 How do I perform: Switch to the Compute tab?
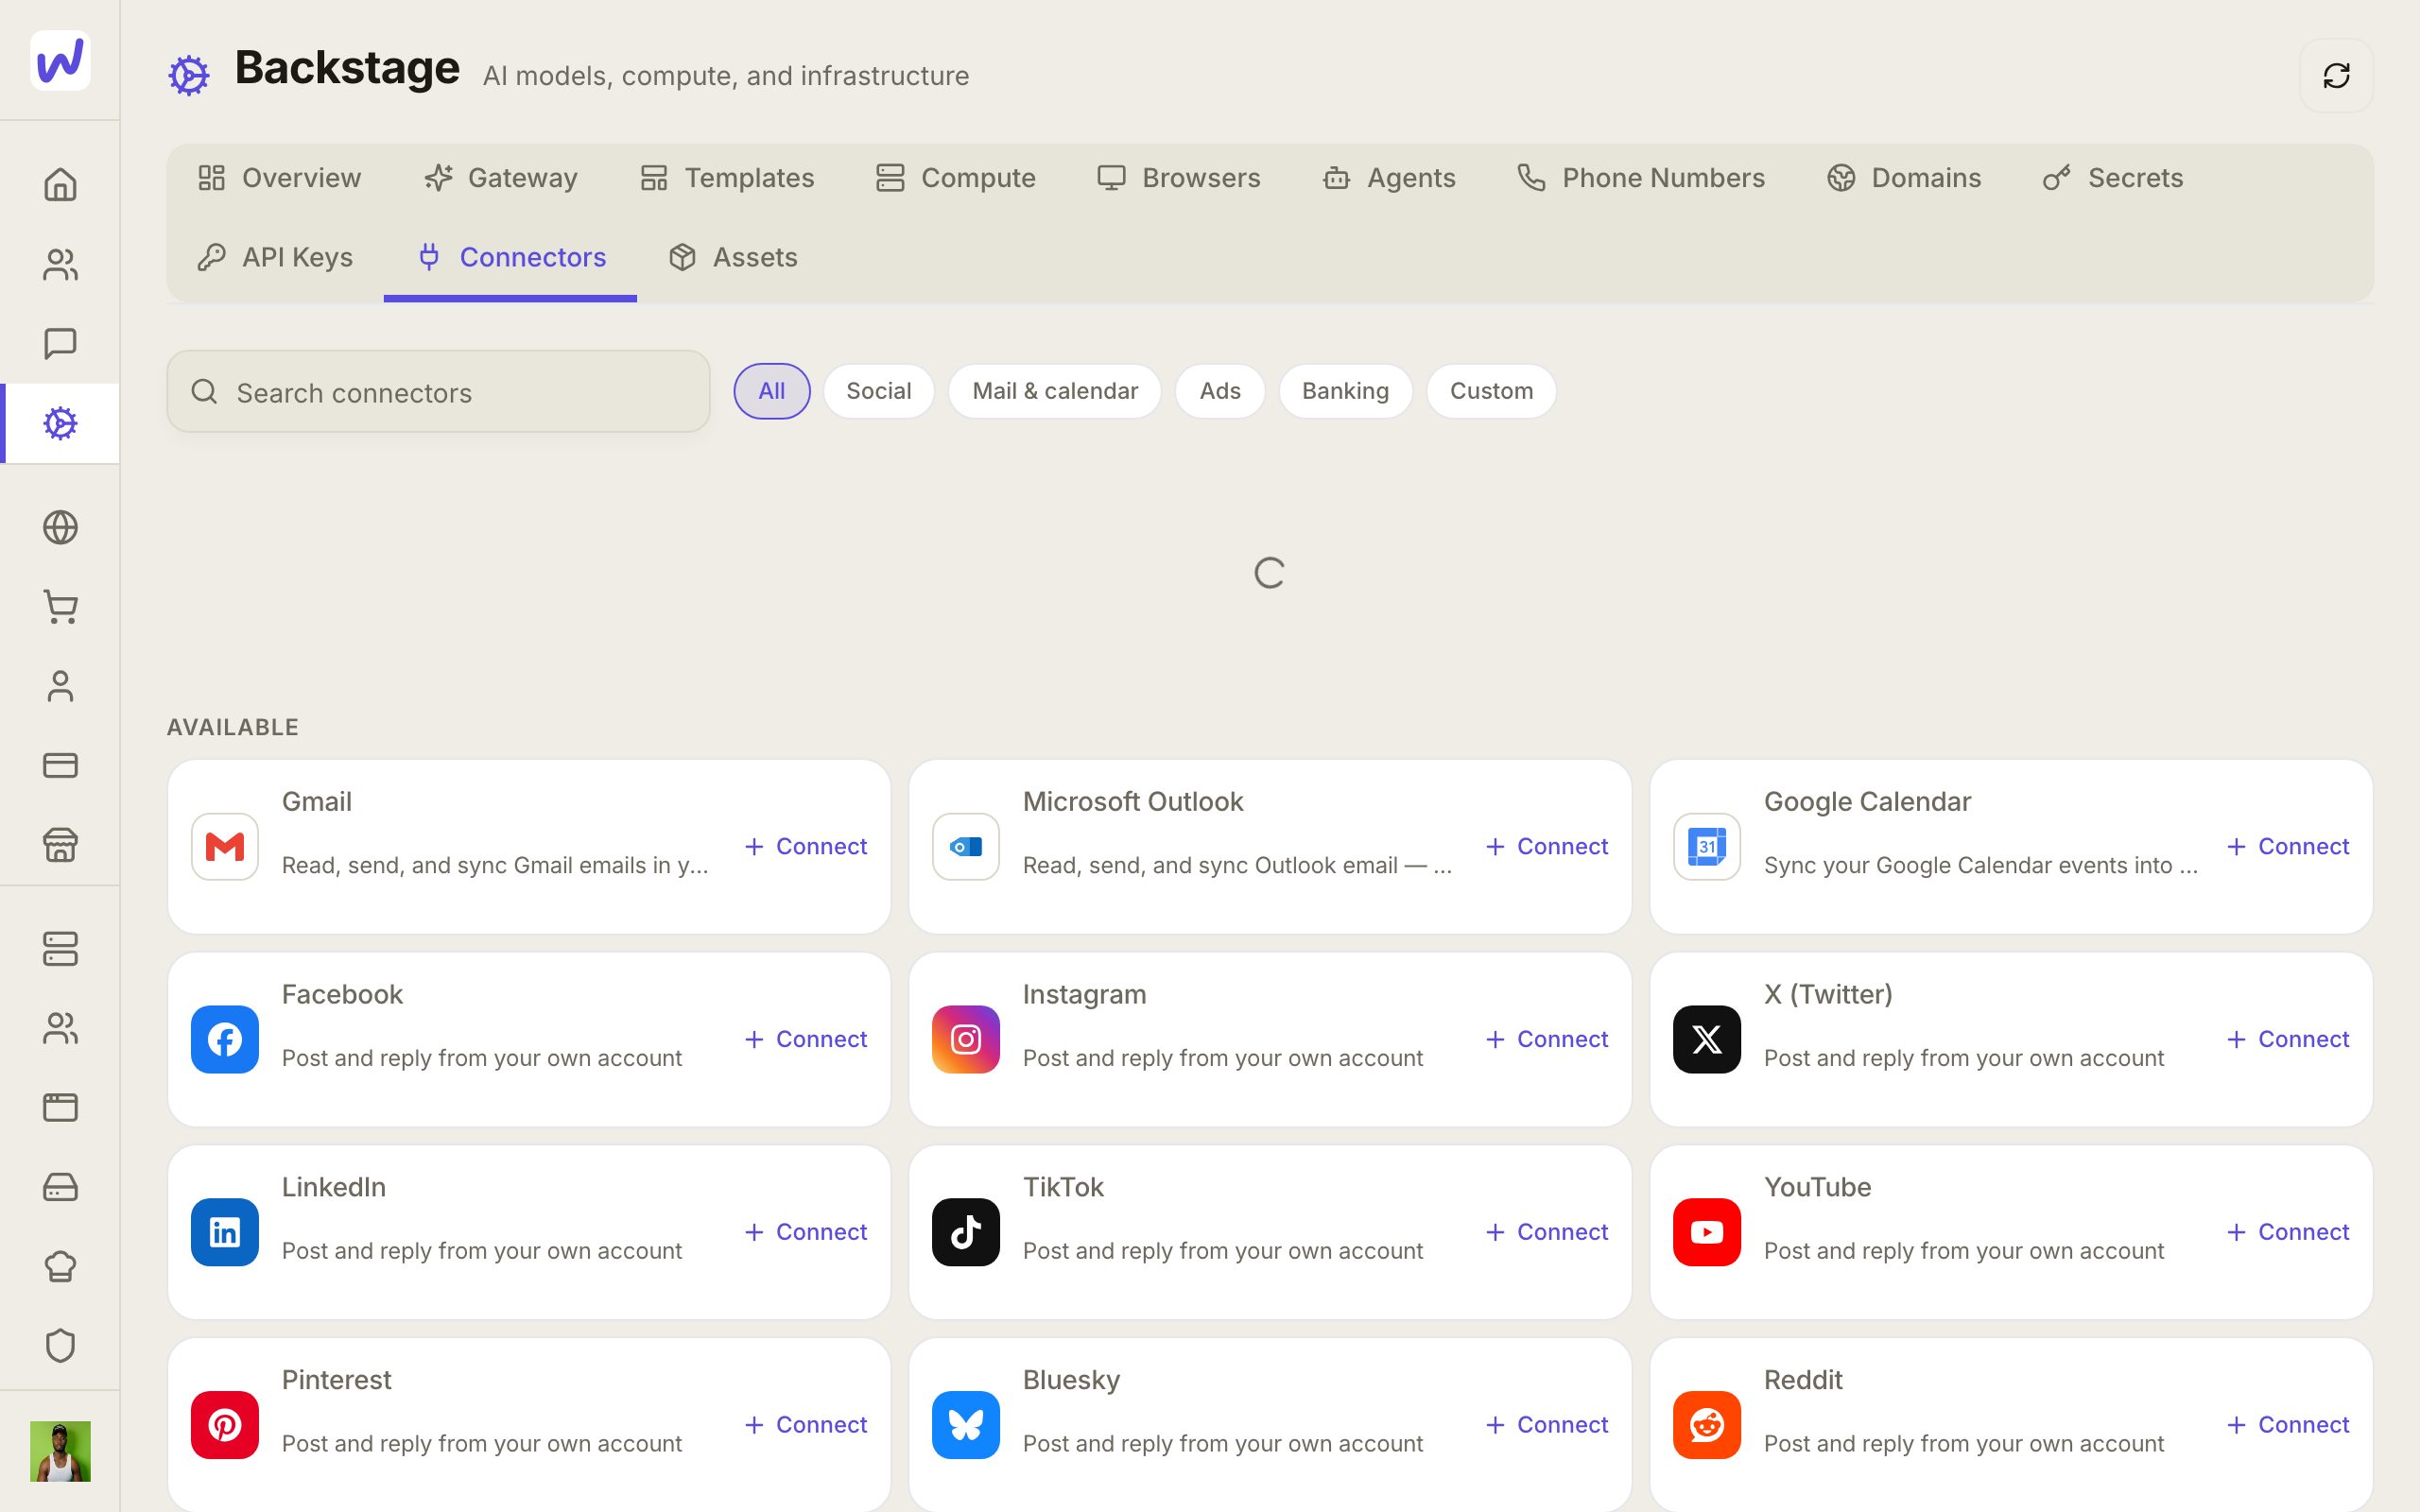[x=956, y=178]
